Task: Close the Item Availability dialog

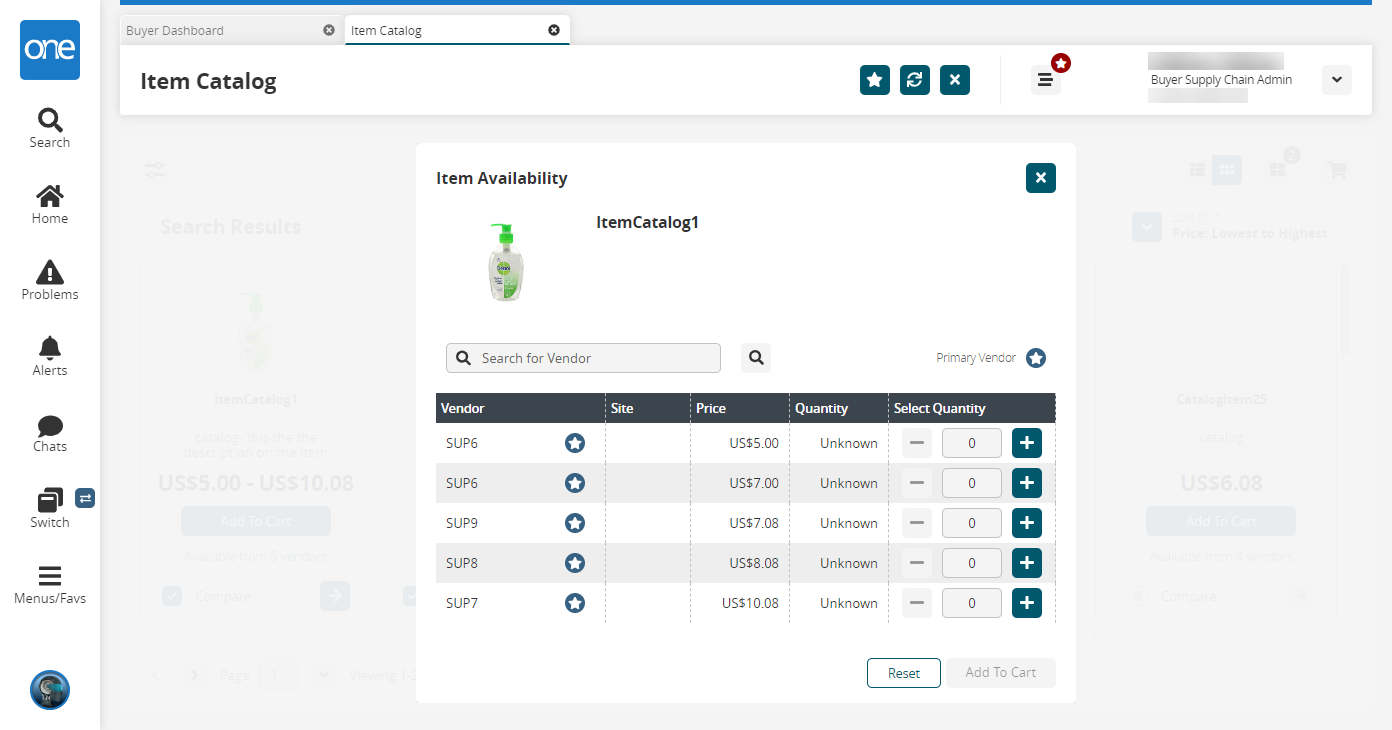Action: point(1041,178)
